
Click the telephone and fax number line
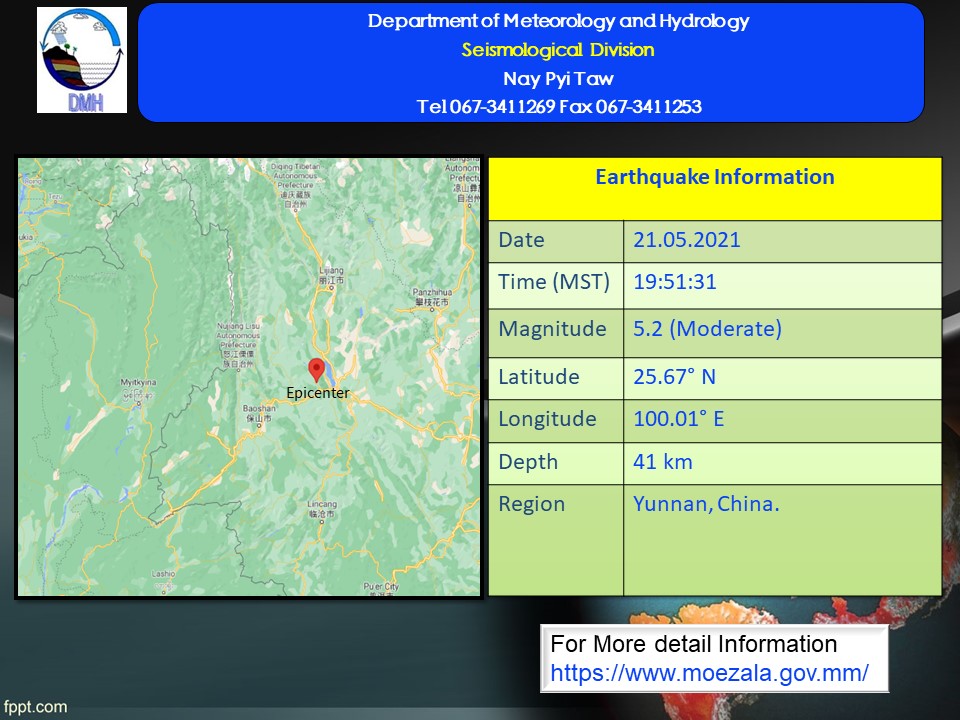[x=559, y=107]
